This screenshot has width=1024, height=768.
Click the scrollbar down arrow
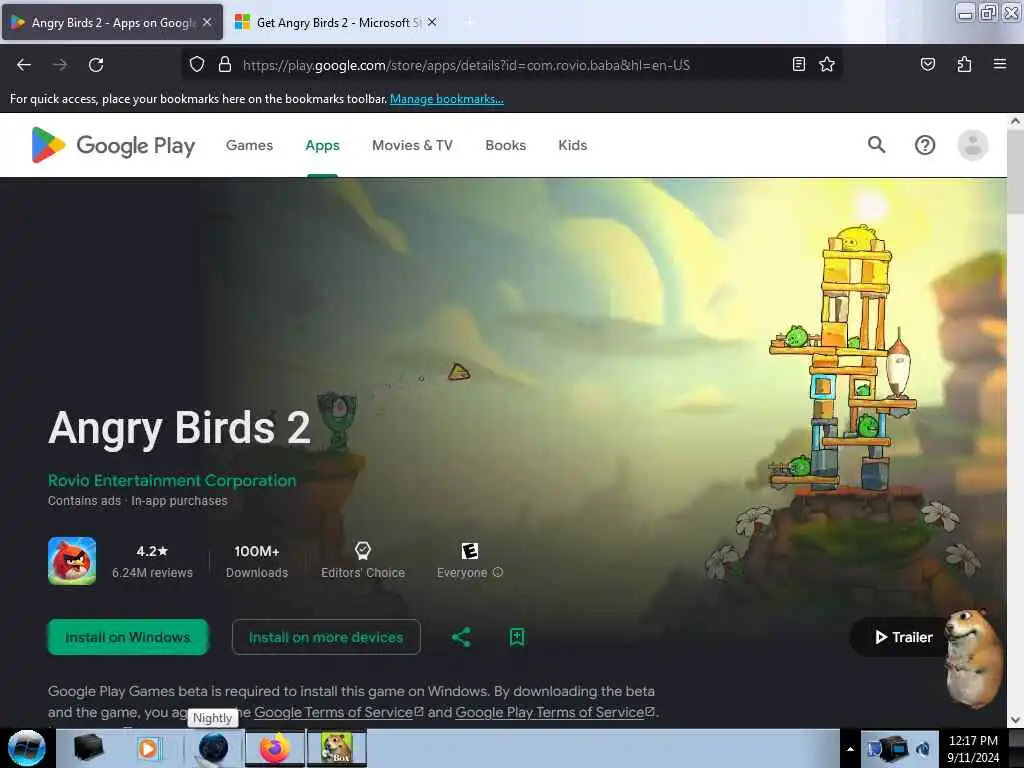1015,720
